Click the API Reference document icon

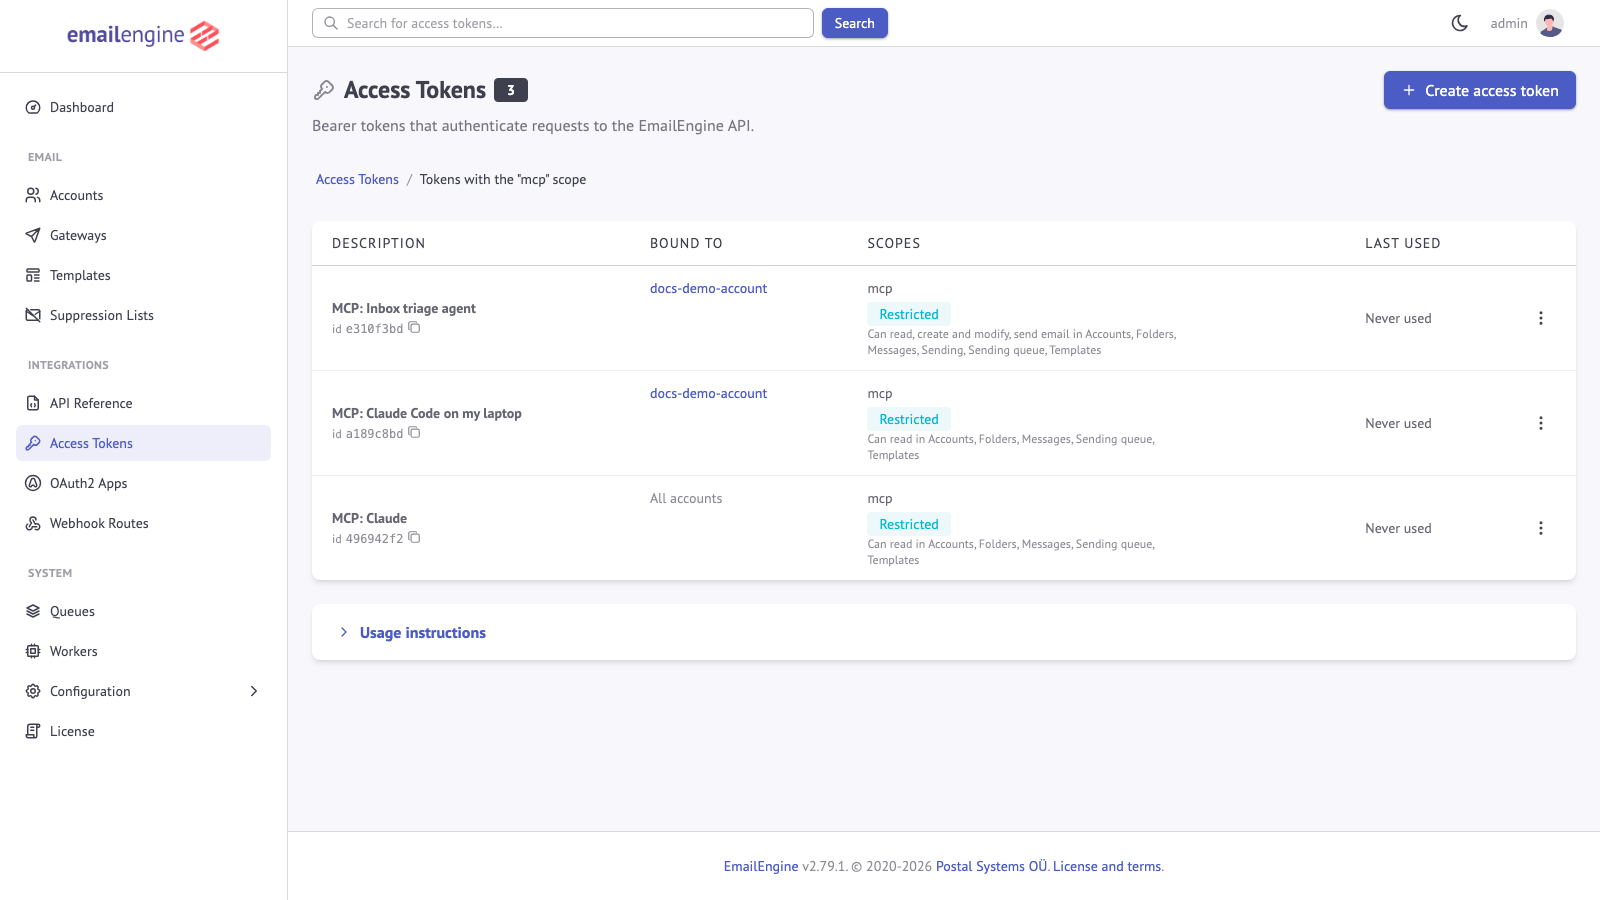tap(33, 403)
